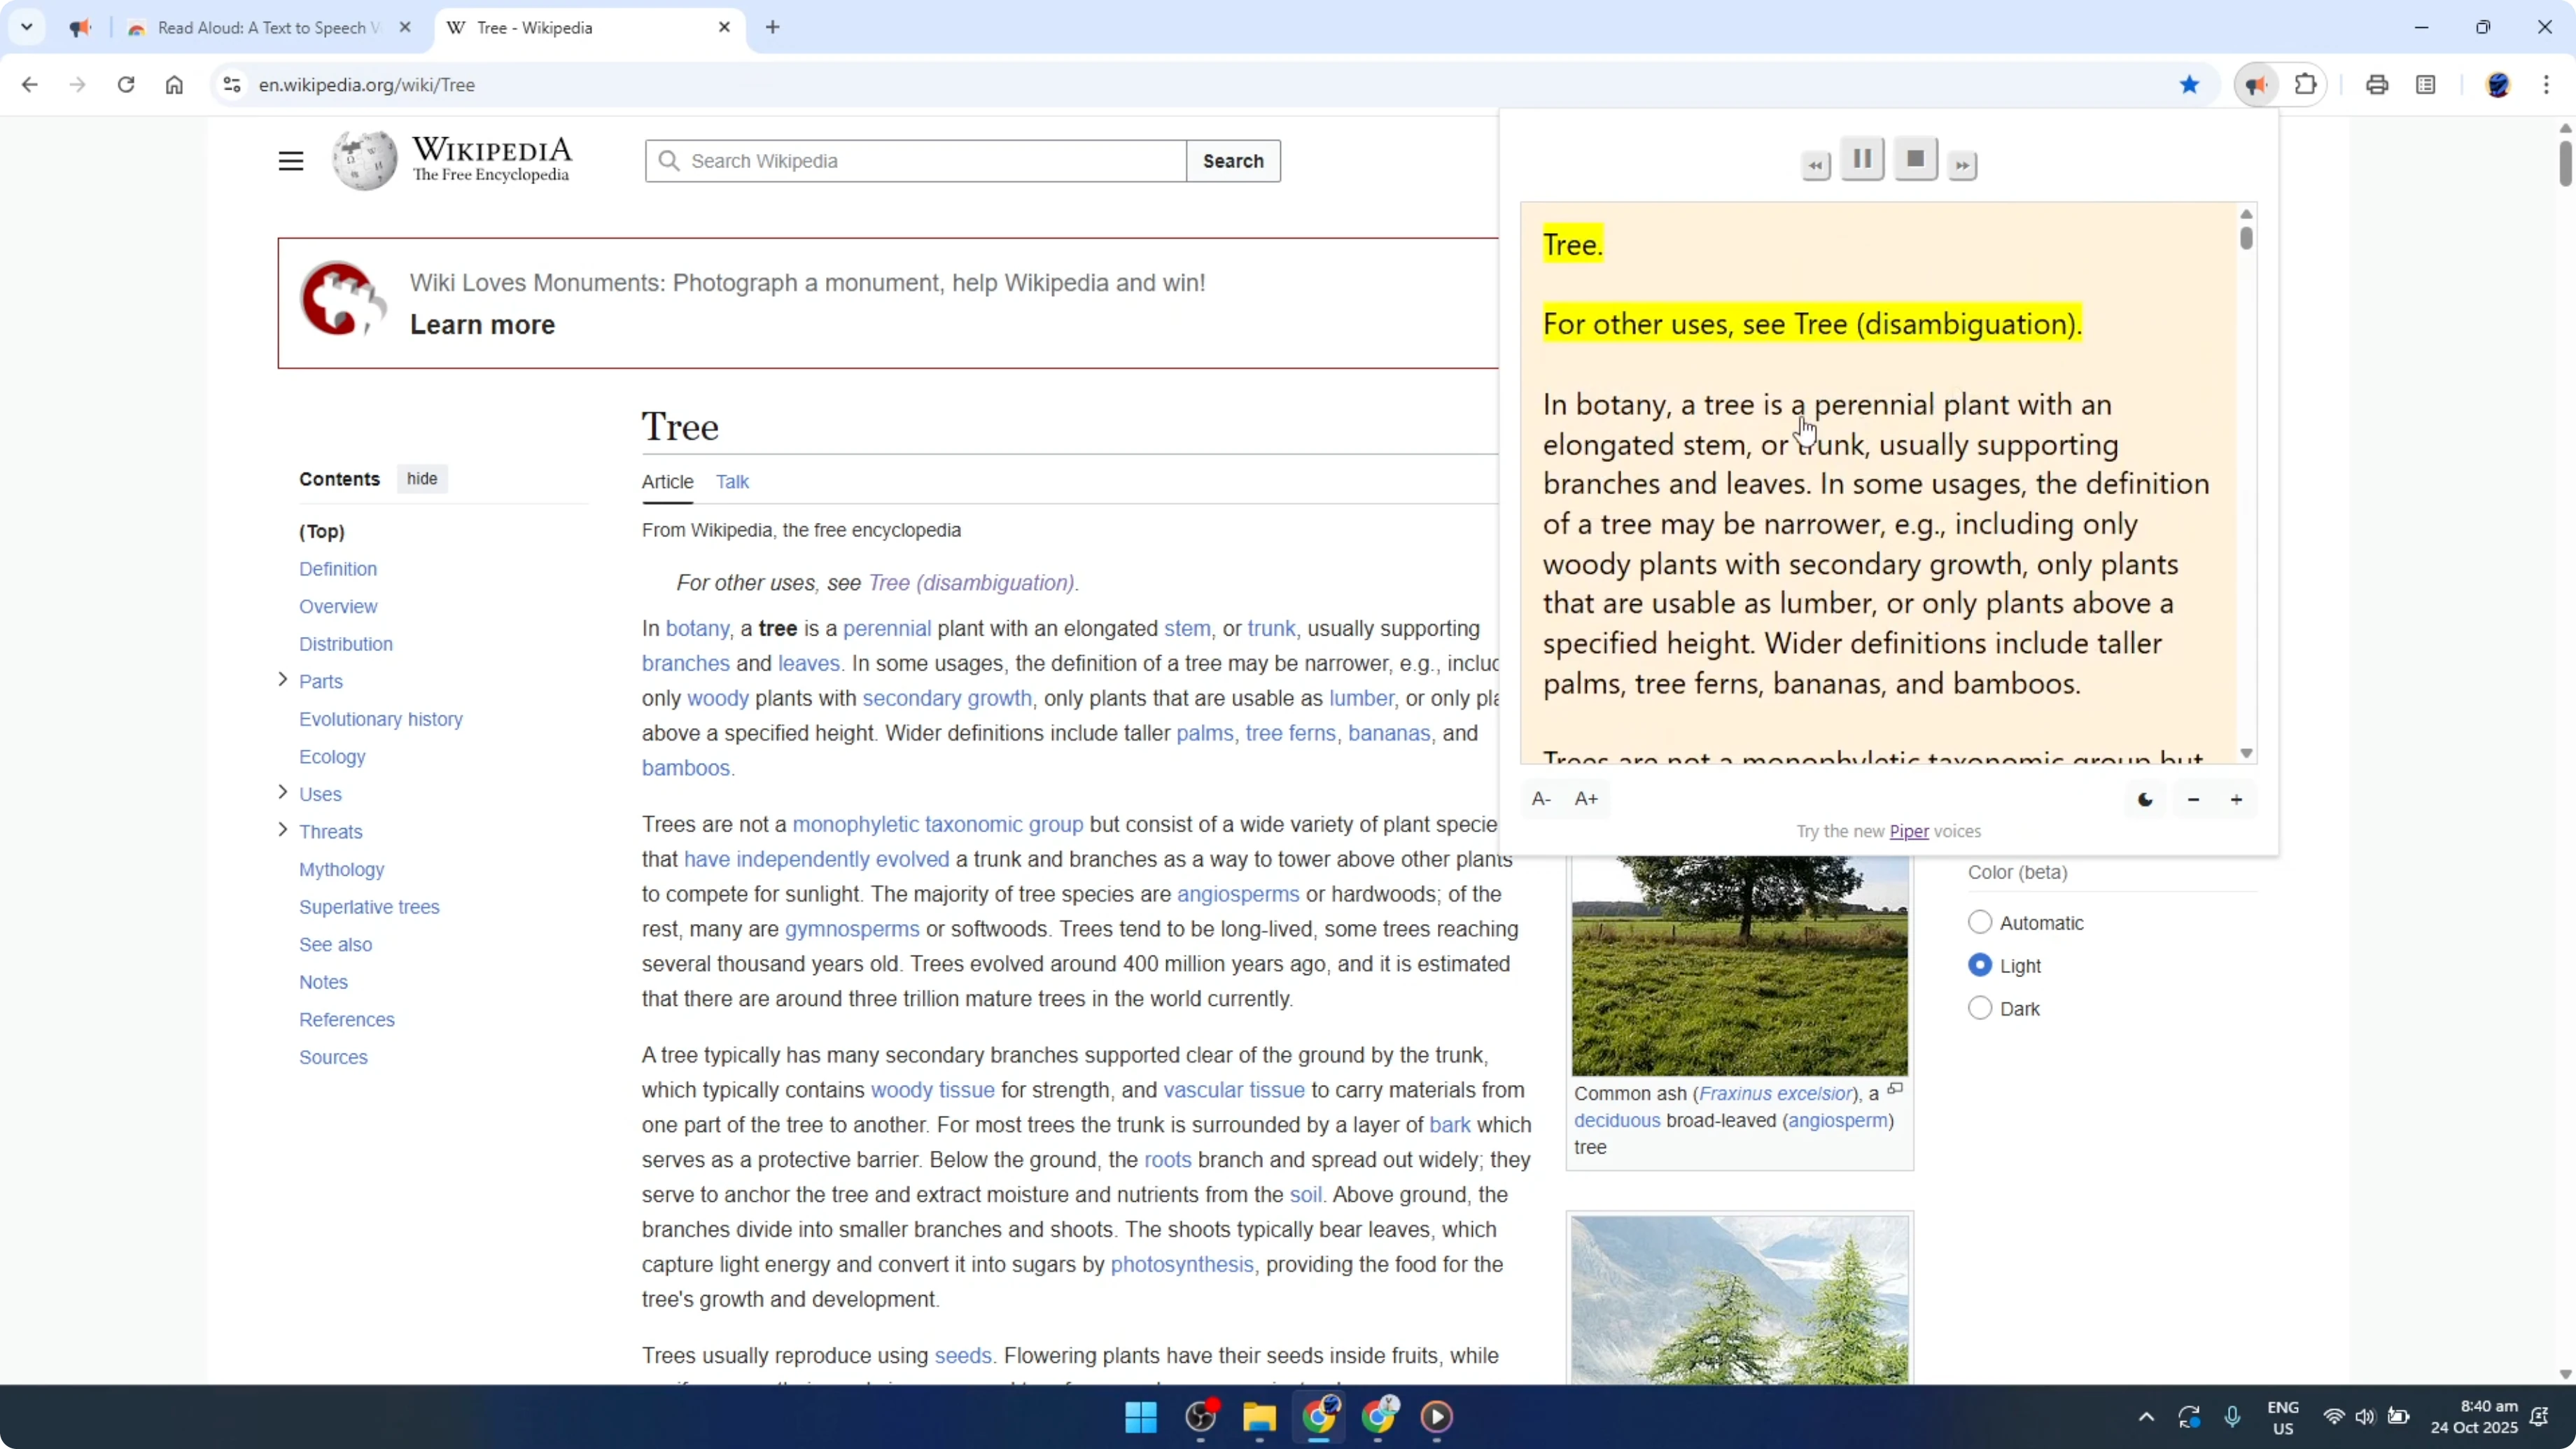Open File Explorer from taskbar
Image resolution: width=2576 pixels, height=1449 pixels.
1259,1417
